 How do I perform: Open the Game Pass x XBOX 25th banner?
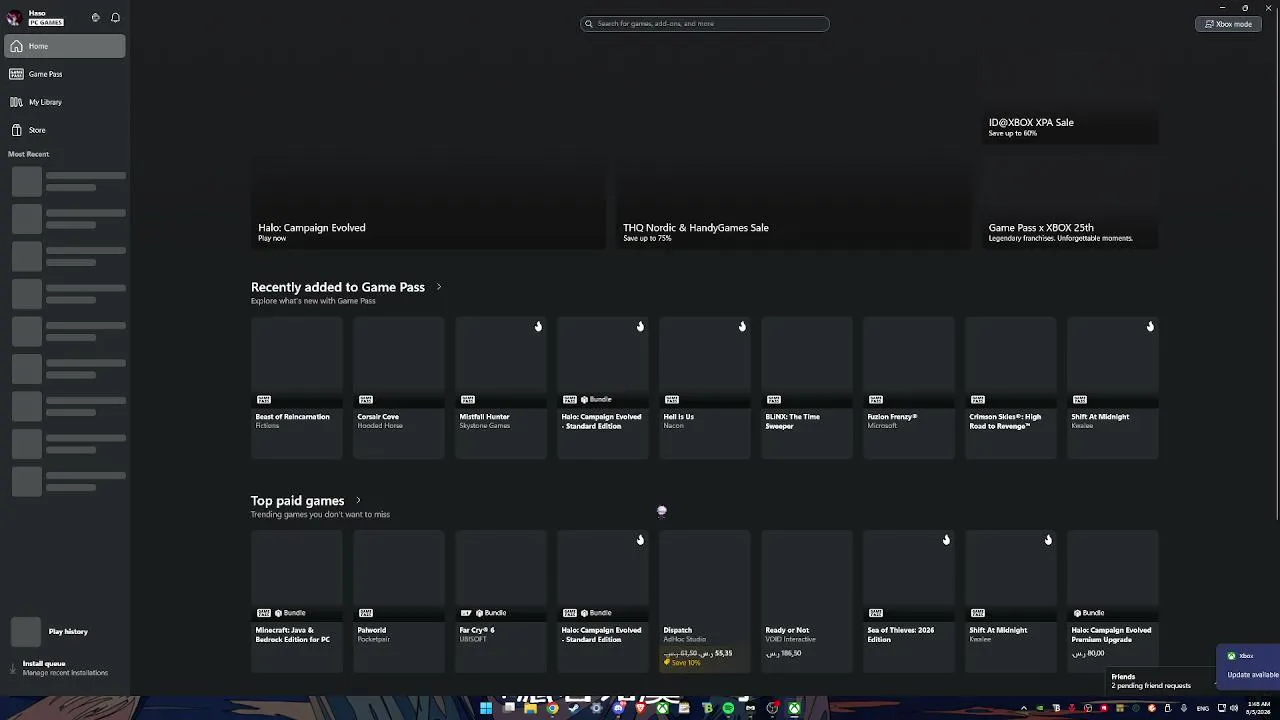click(1070, 202)
